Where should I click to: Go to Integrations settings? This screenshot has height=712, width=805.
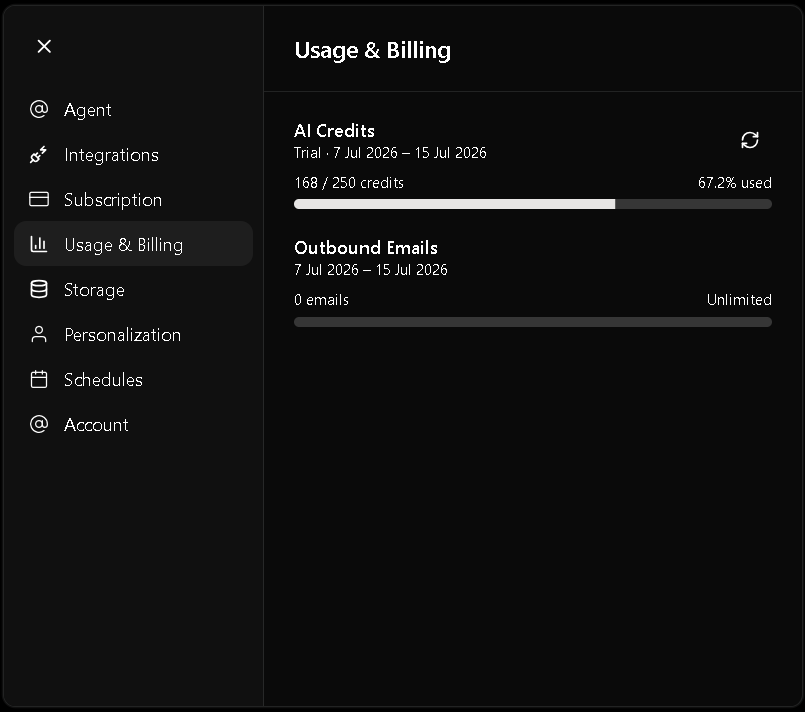click(133, 155)
